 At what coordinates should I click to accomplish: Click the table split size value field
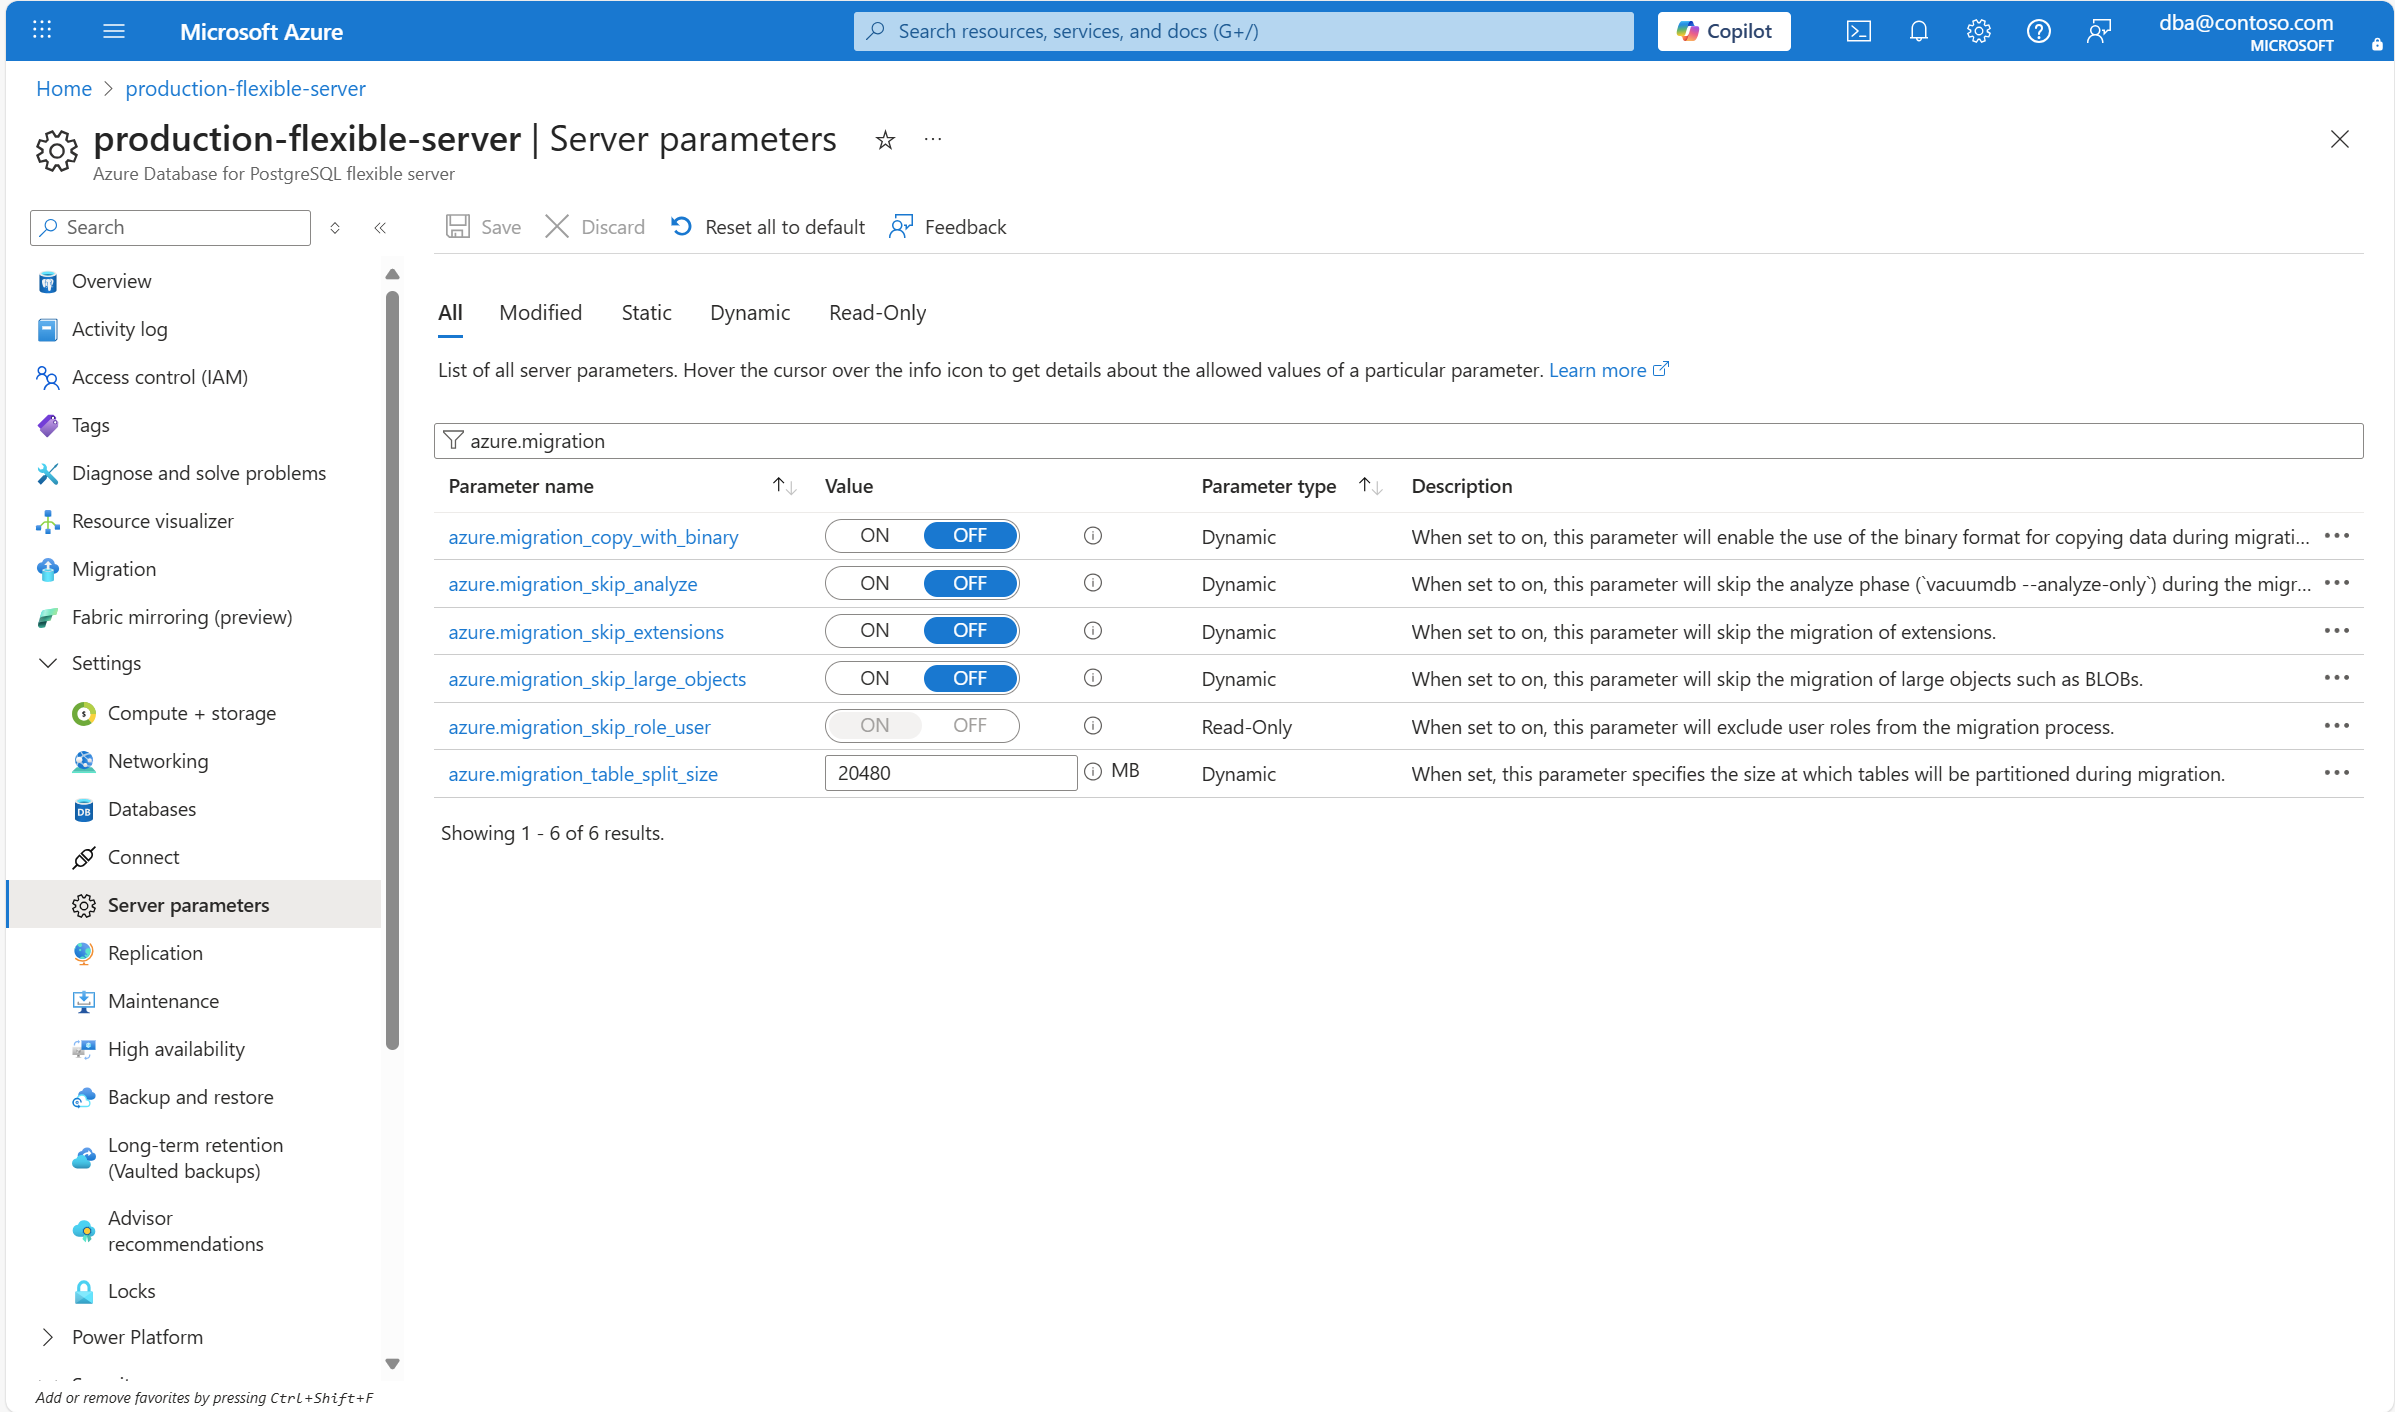[950, 773]
